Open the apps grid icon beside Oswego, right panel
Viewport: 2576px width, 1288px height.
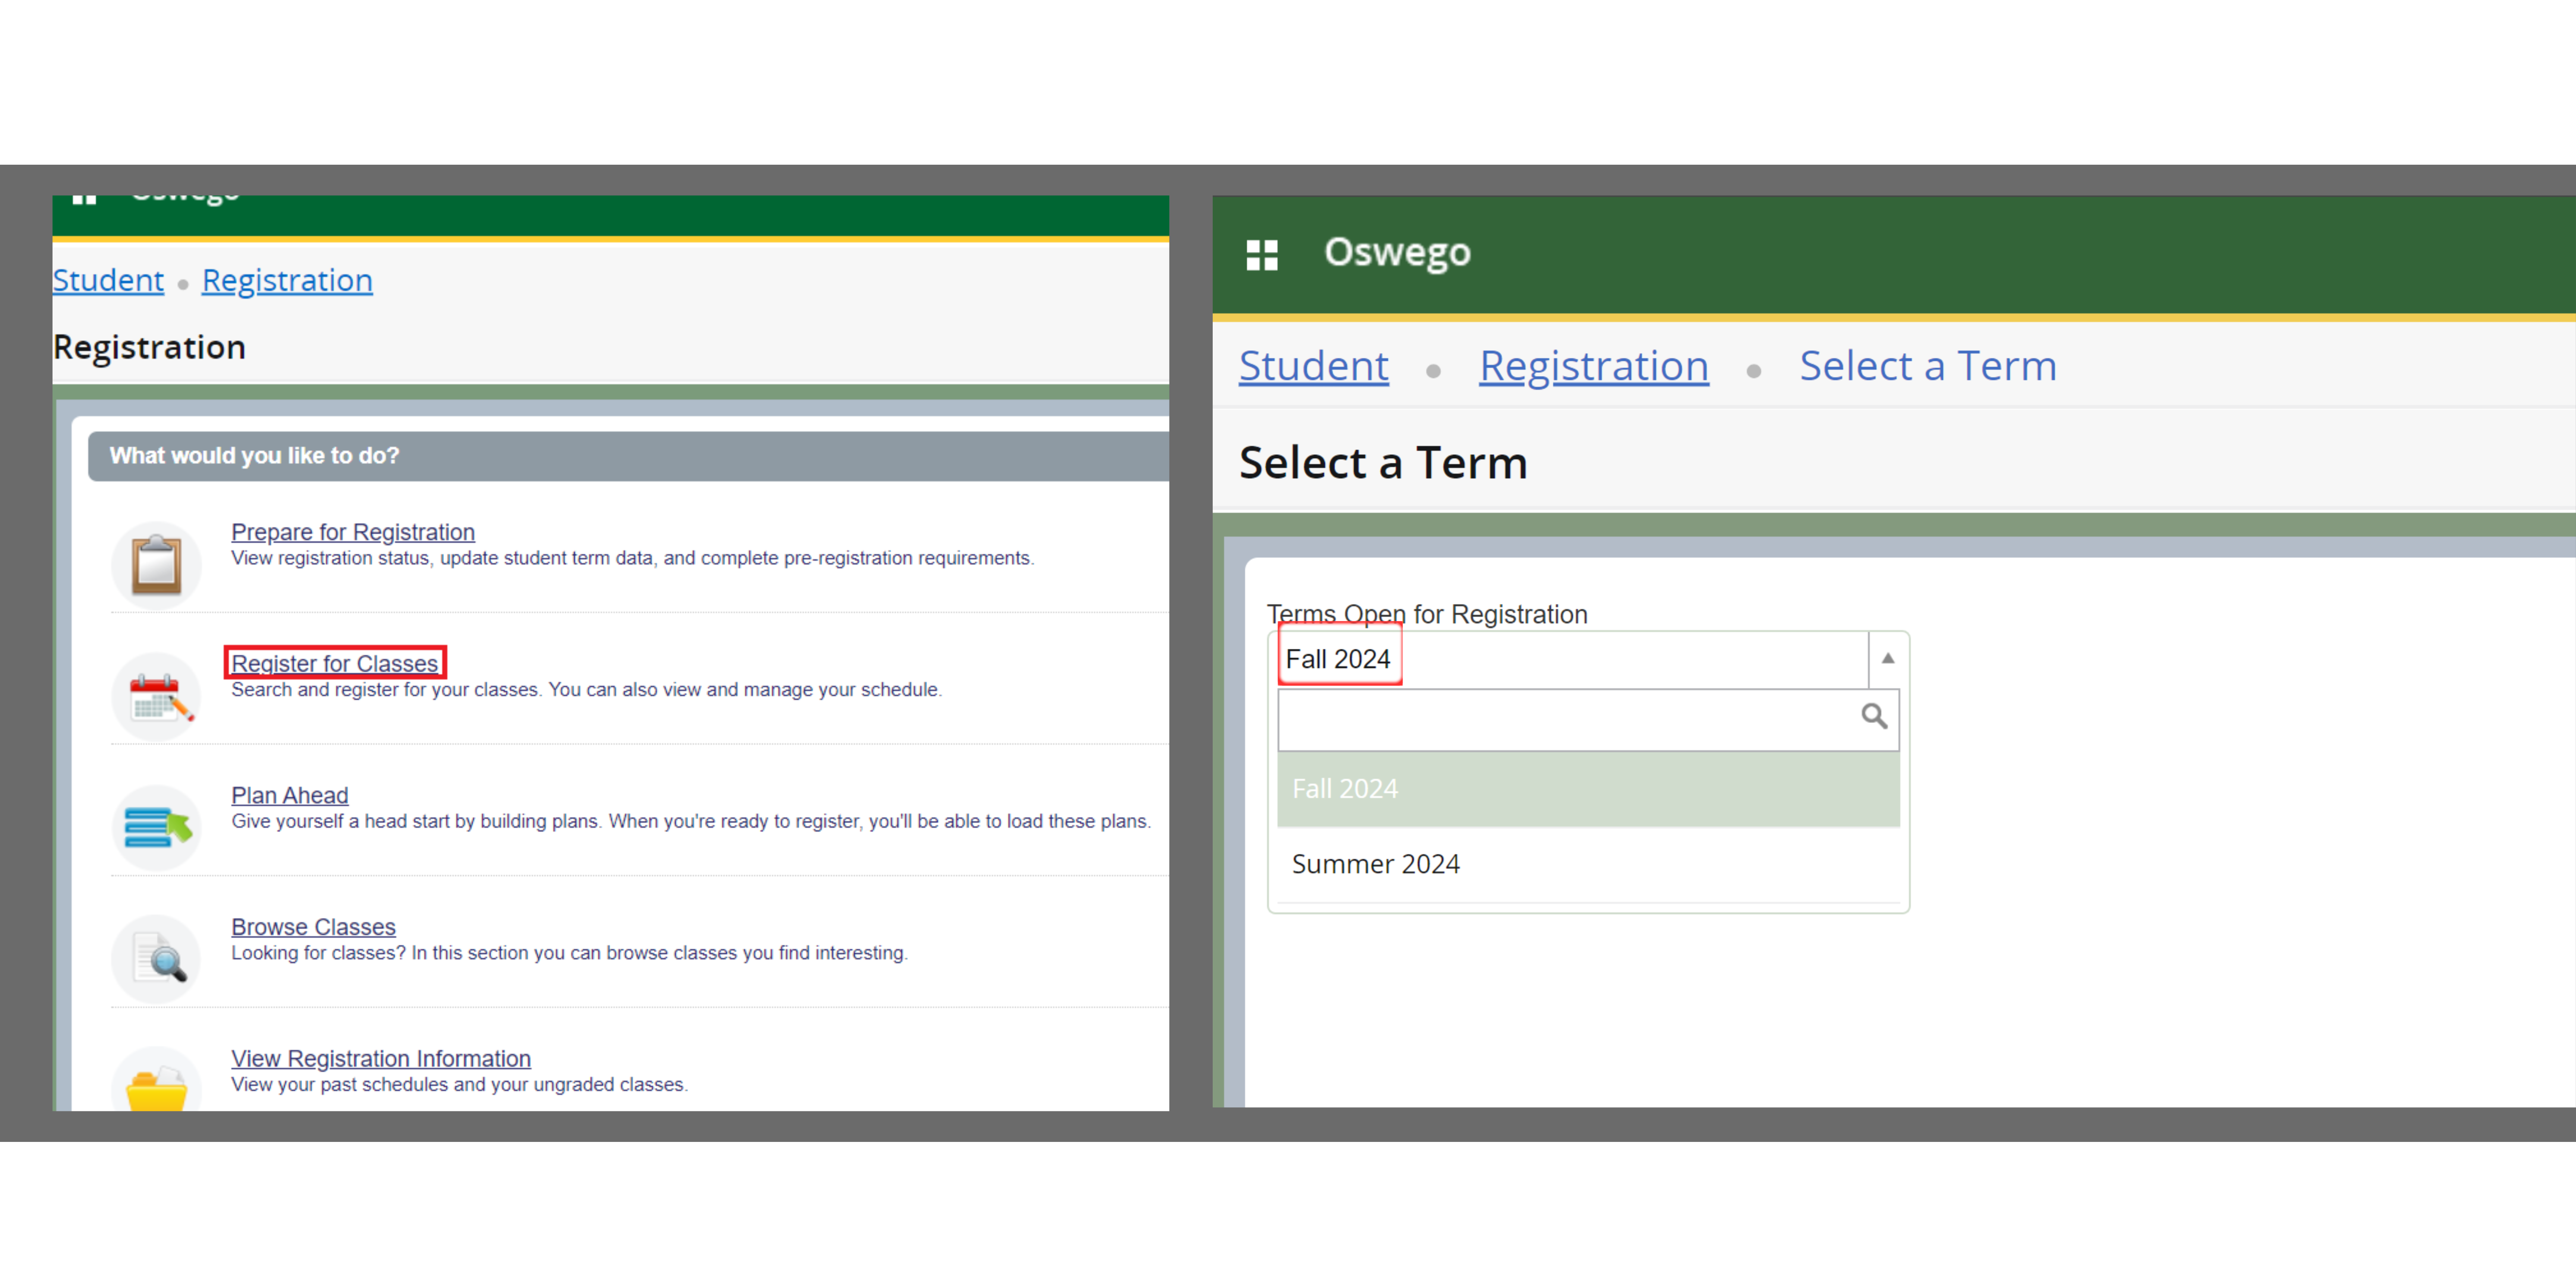[1262, 254]
